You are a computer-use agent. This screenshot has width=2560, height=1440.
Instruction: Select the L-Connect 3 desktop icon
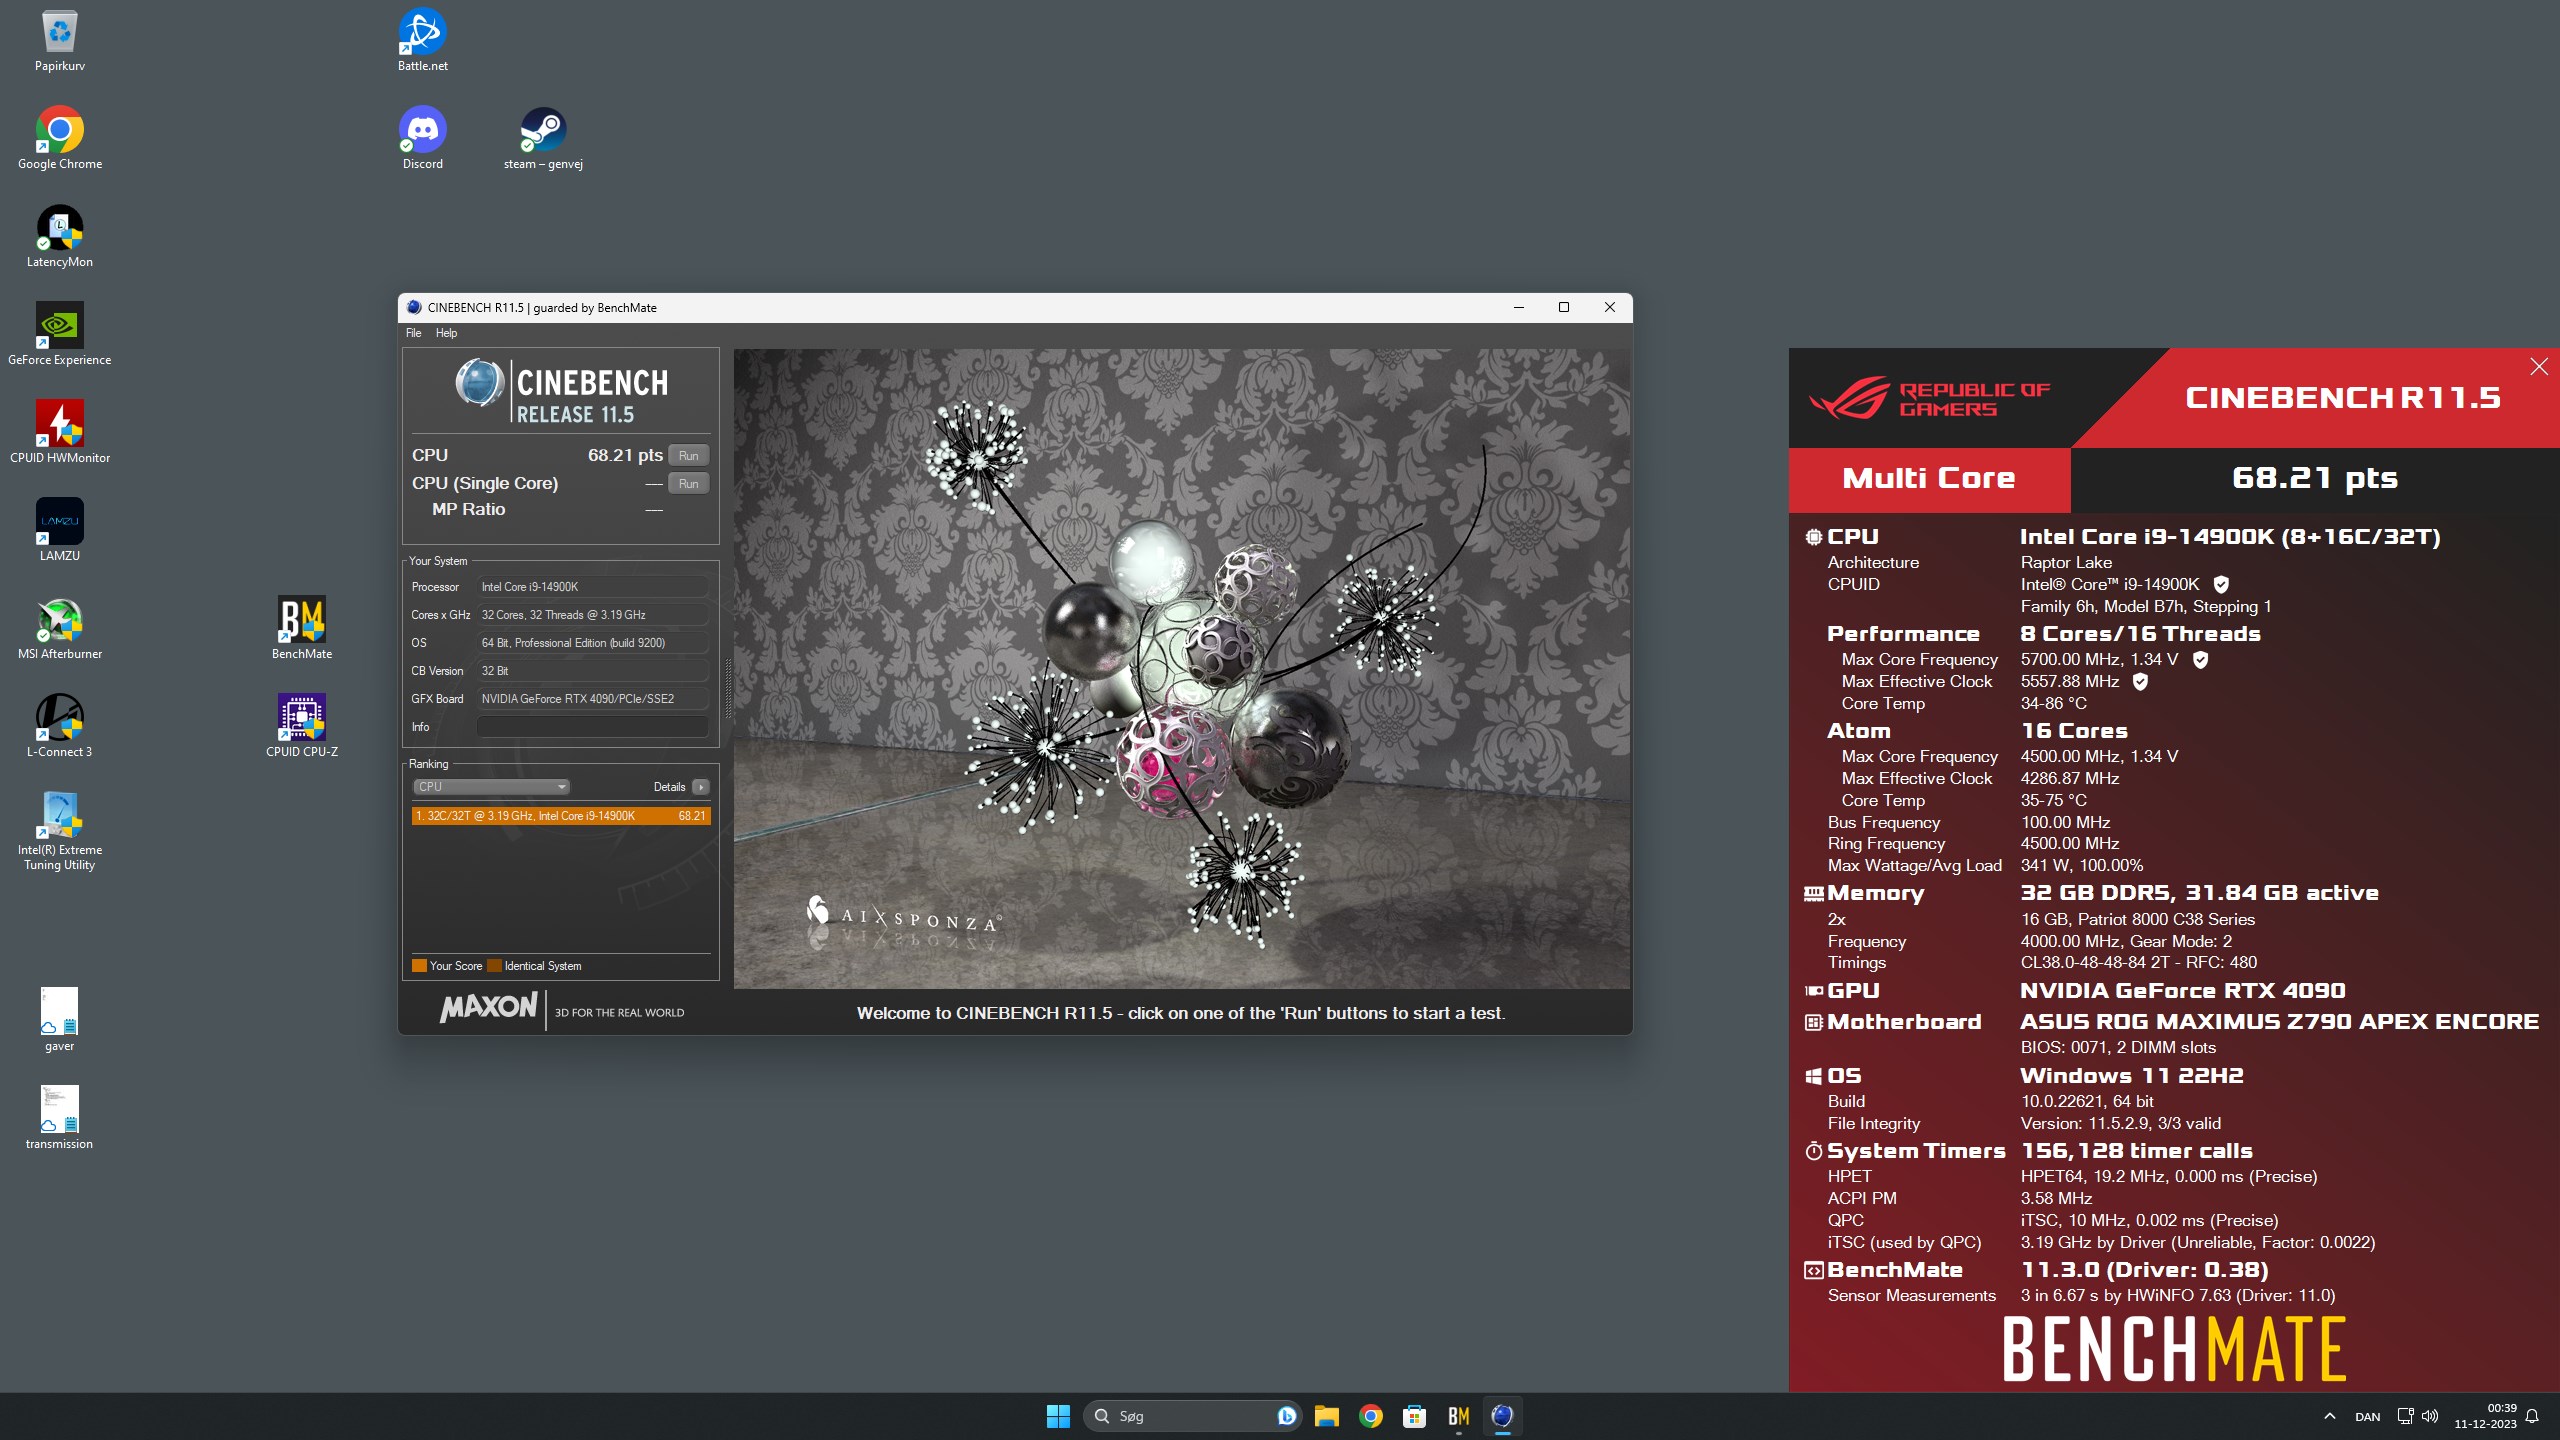click(x=60, y=726)
